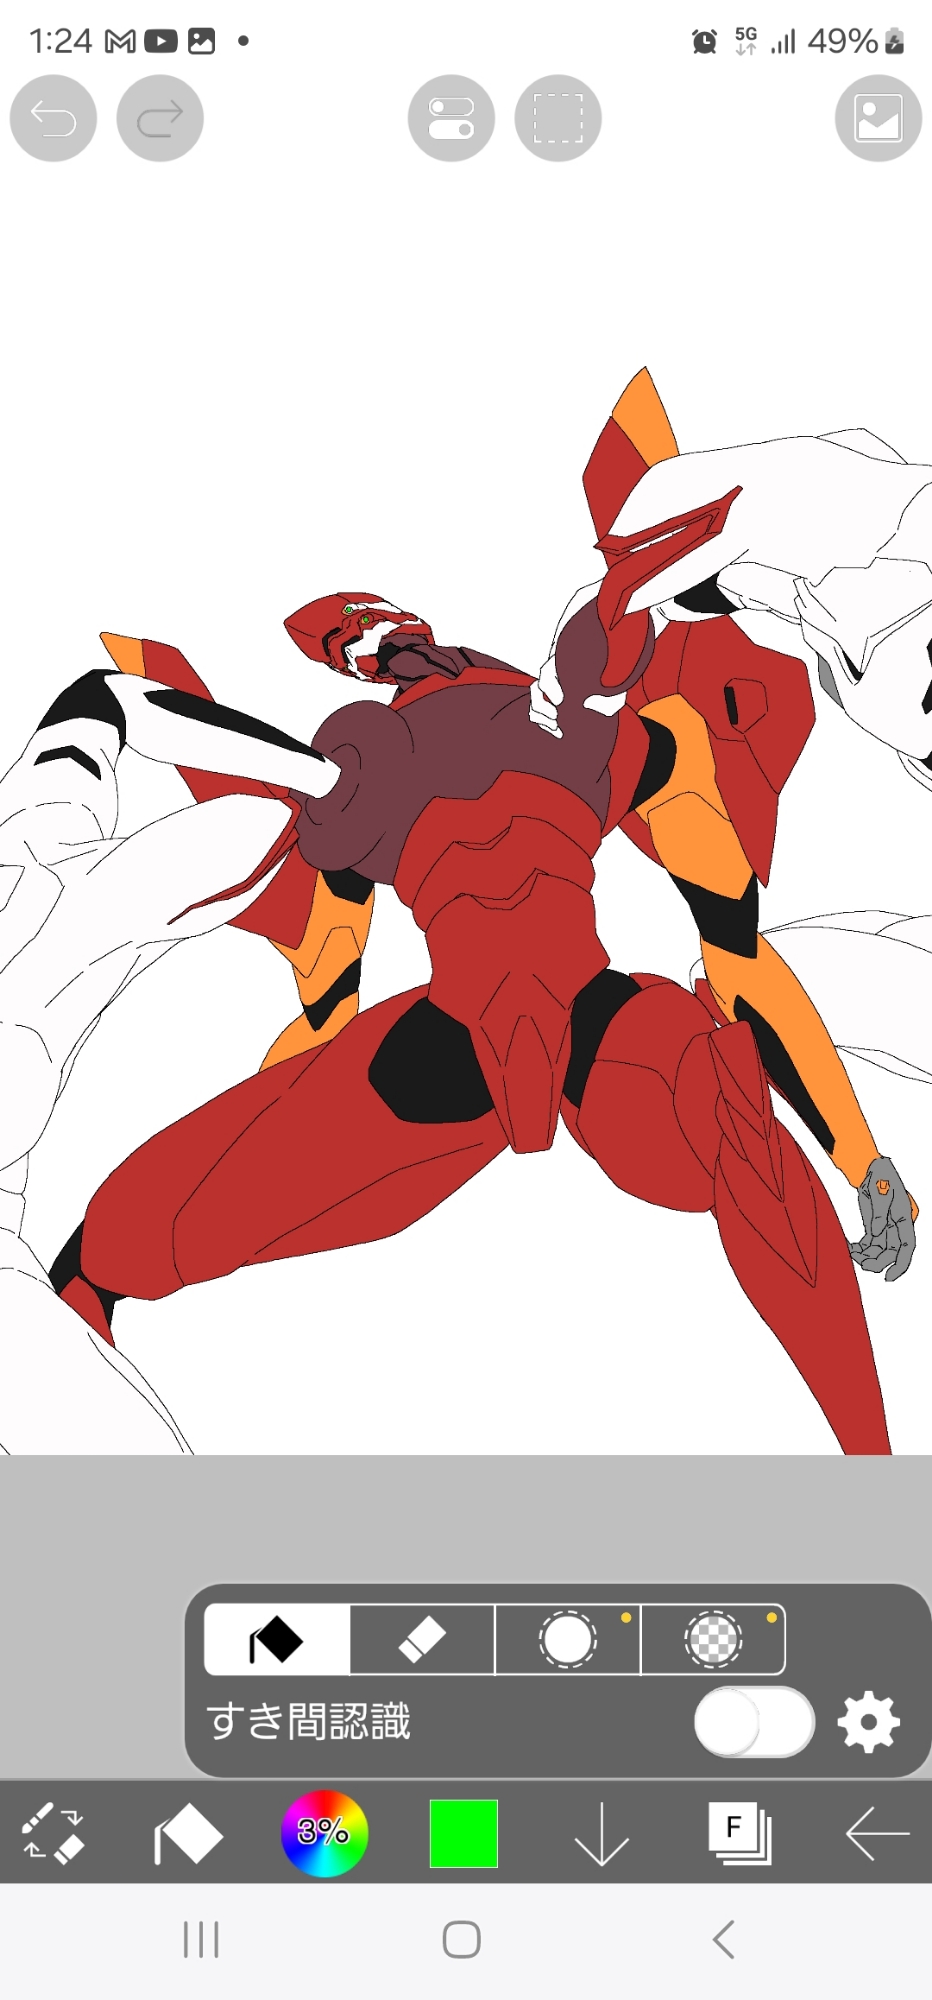Toggle the すき間認識 gap recognition switch

[754, 1722]
